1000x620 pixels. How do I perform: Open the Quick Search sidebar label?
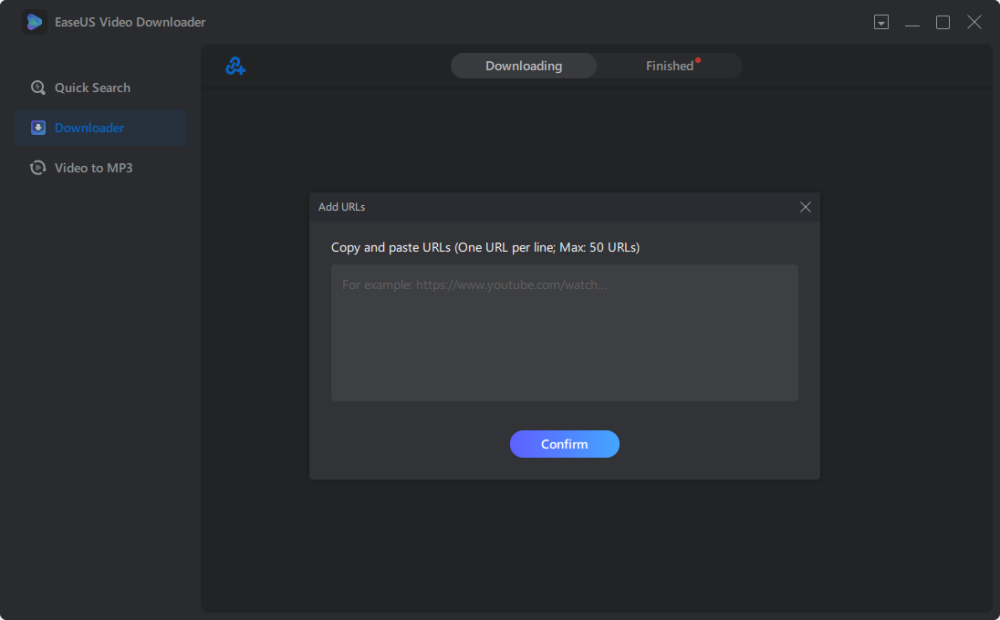click(92, 88)
